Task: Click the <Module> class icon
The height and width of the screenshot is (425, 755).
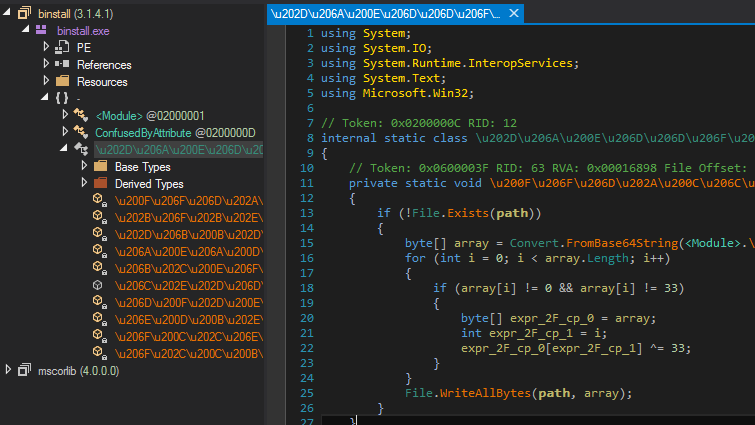Action: point(80,115)
